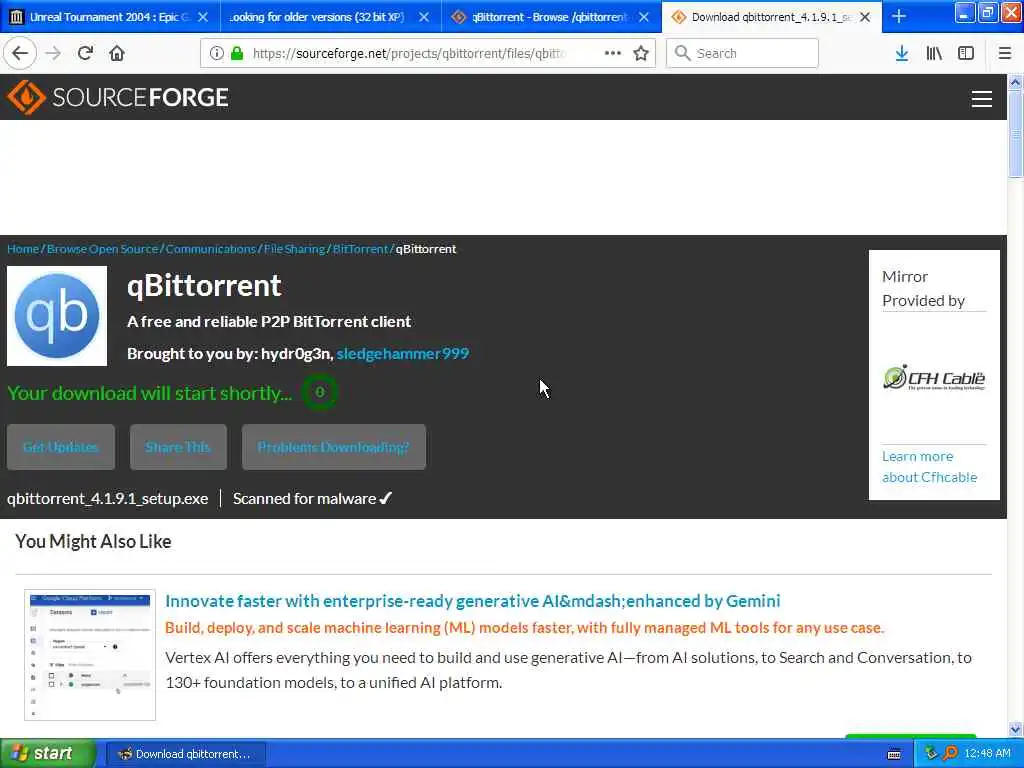
Task: Click the download countdown circle
Action: pos(319,392)
